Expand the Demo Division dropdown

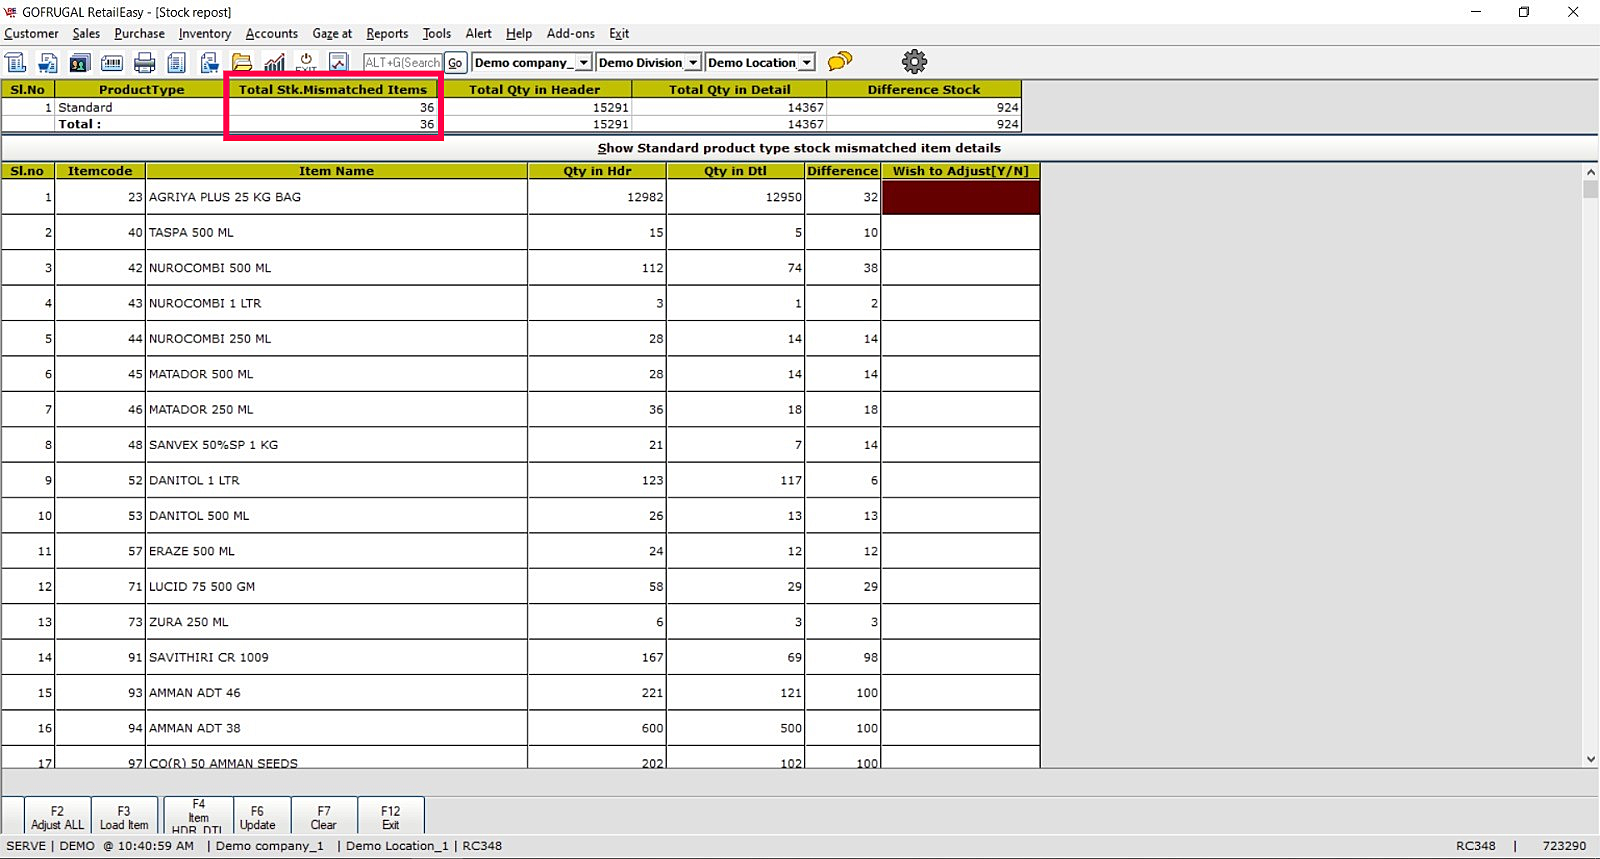click(692, 62)
